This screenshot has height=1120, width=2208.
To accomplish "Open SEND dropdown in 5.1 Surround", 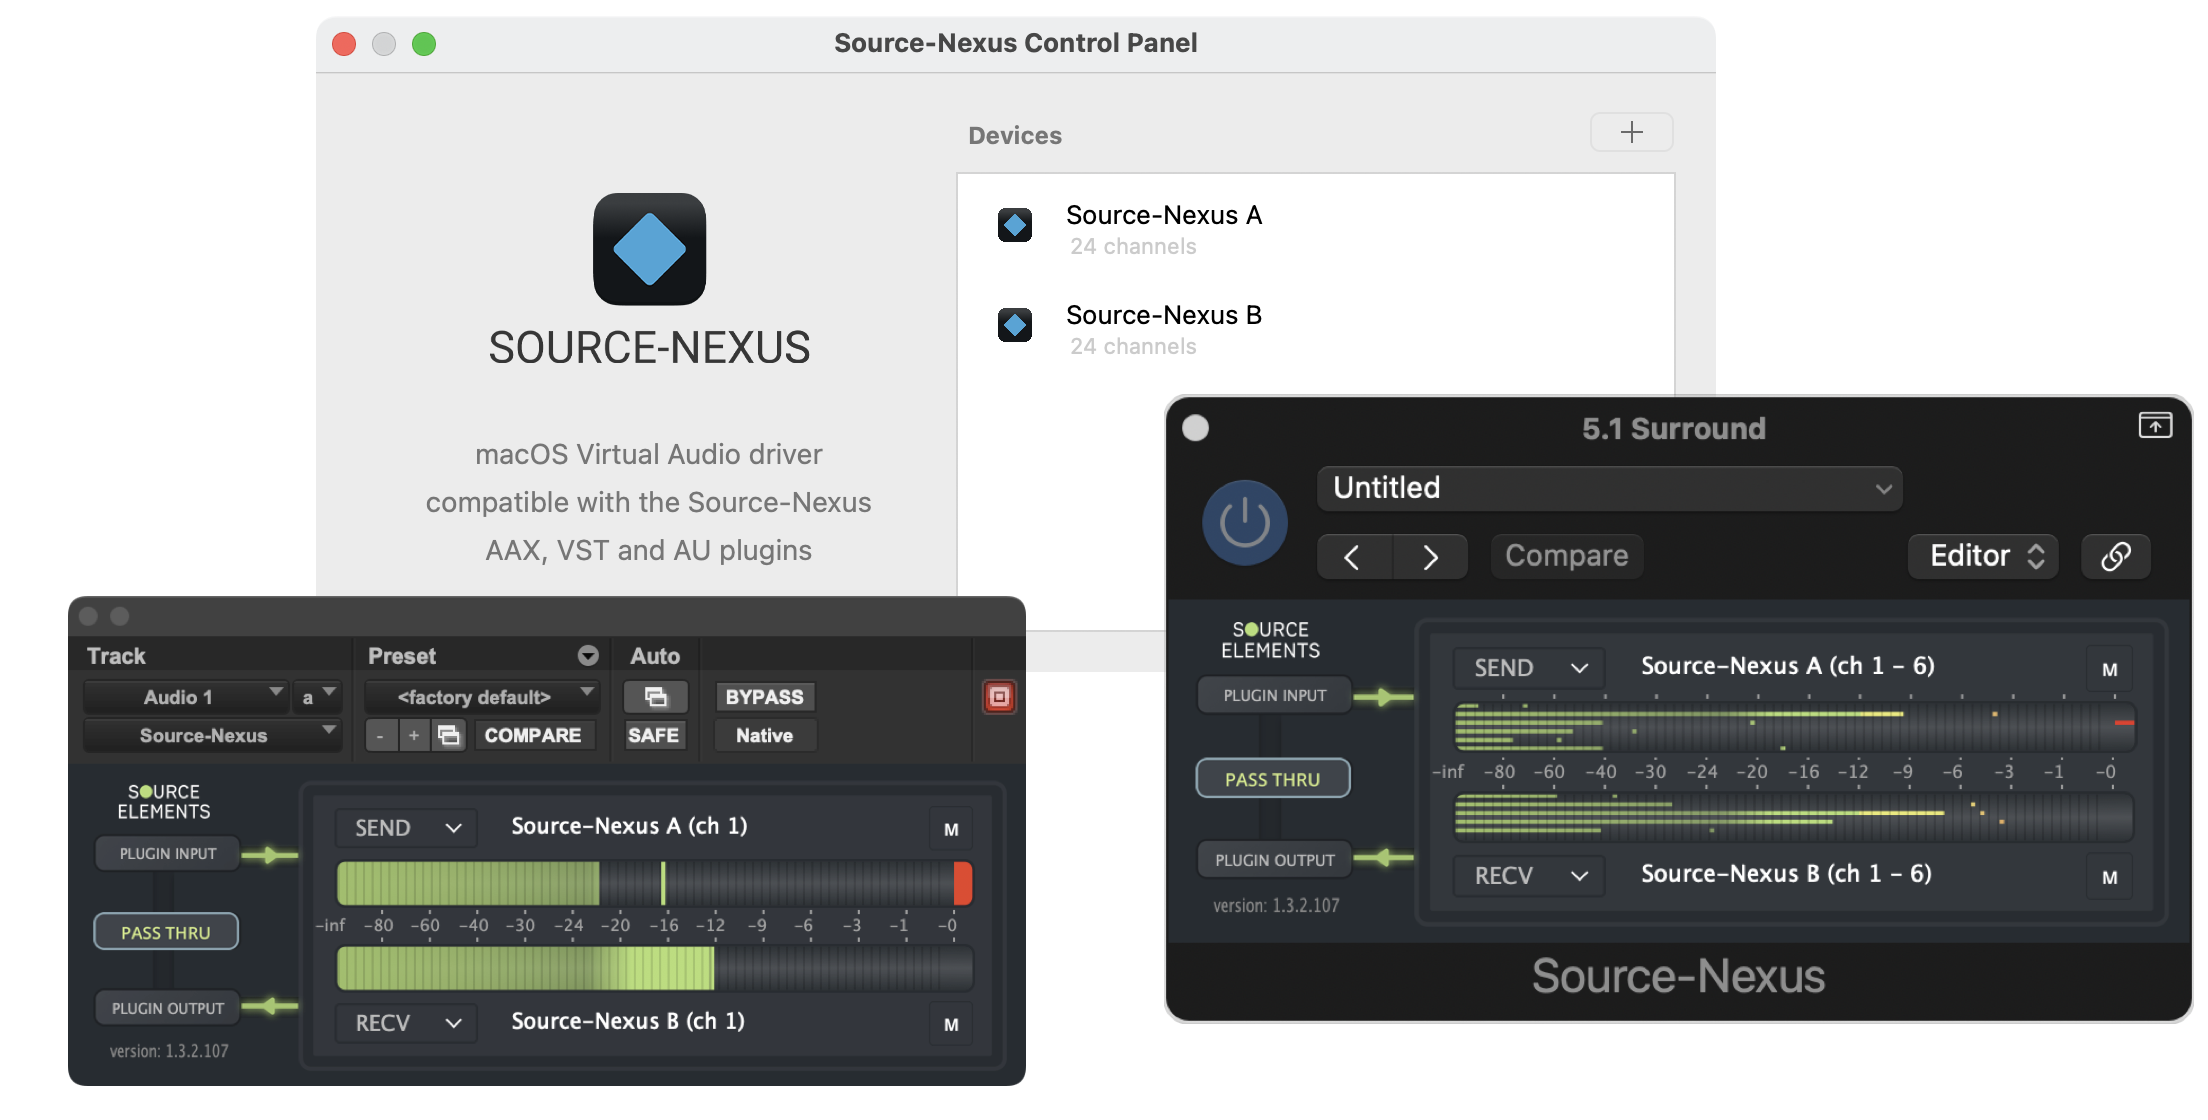I will pos(1529,668).
